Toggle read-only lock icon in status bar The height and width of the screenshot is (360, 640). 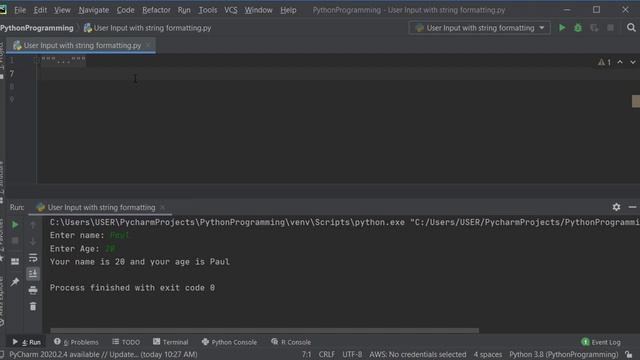click(x=629, y=355)
